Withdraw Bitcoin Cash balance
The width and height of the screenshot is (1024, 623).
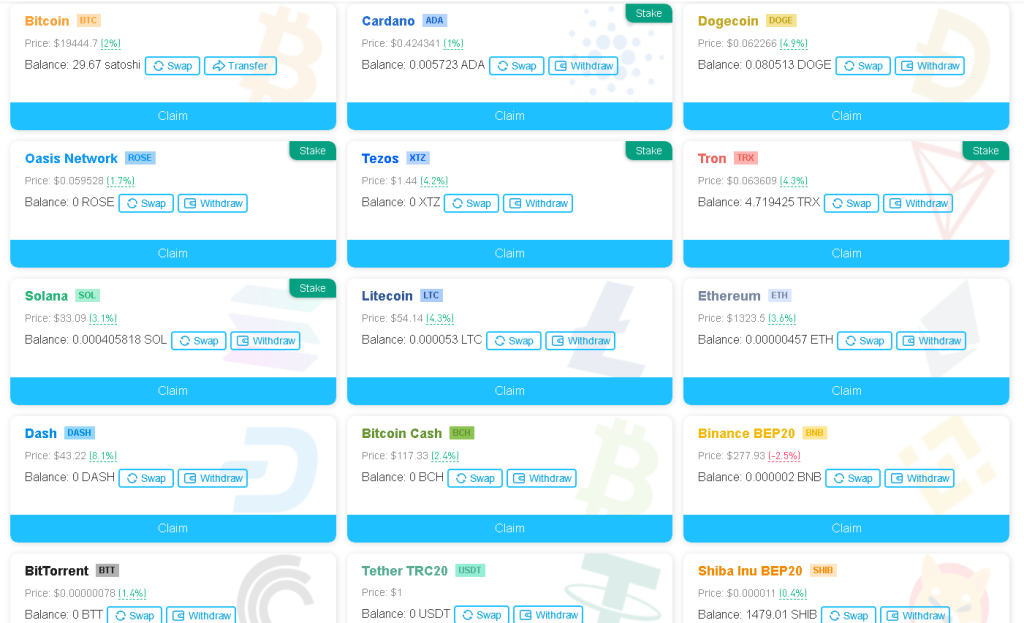[x=542, y=478]
